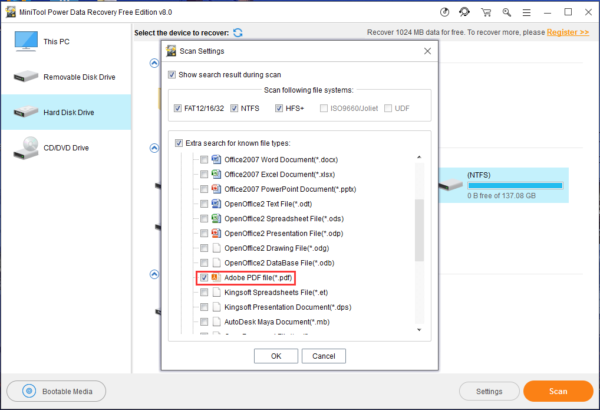
Task: Click the file types list scrollbar thumb
Action: (x=419, y=230)
